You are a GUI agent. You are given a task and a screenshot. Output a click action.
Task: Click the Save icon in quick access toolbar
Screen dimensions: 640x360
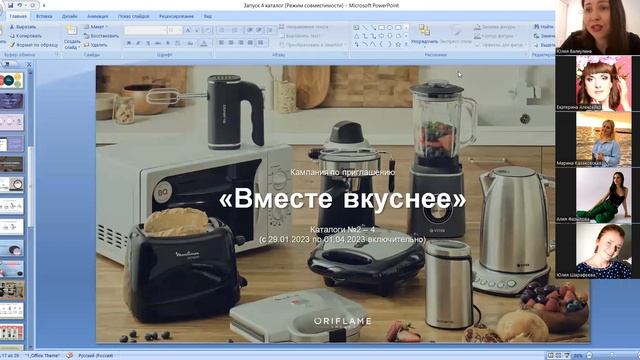point(11,5)
